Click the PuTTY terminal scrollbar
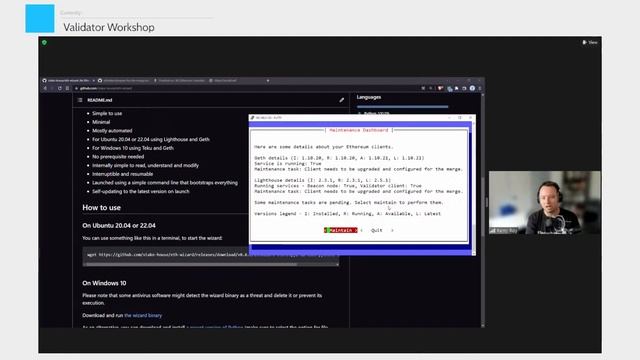640x360 pixels. (473, 188)
